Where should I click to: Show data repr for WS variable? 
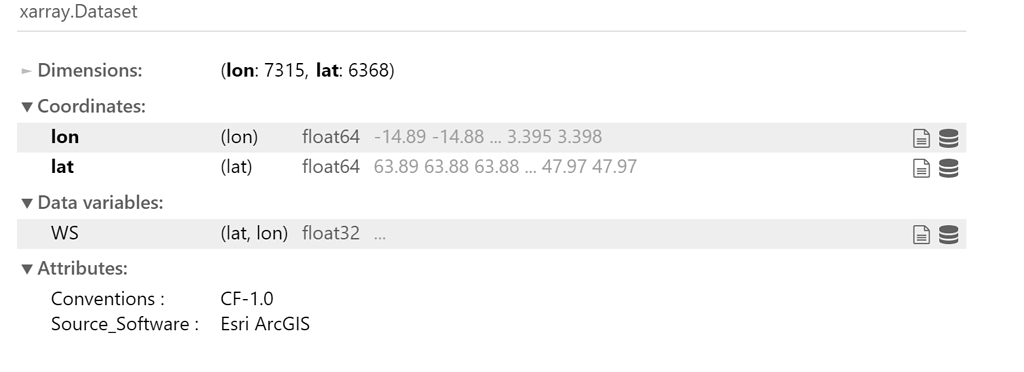pyautogui.click(x=948, y=234)
